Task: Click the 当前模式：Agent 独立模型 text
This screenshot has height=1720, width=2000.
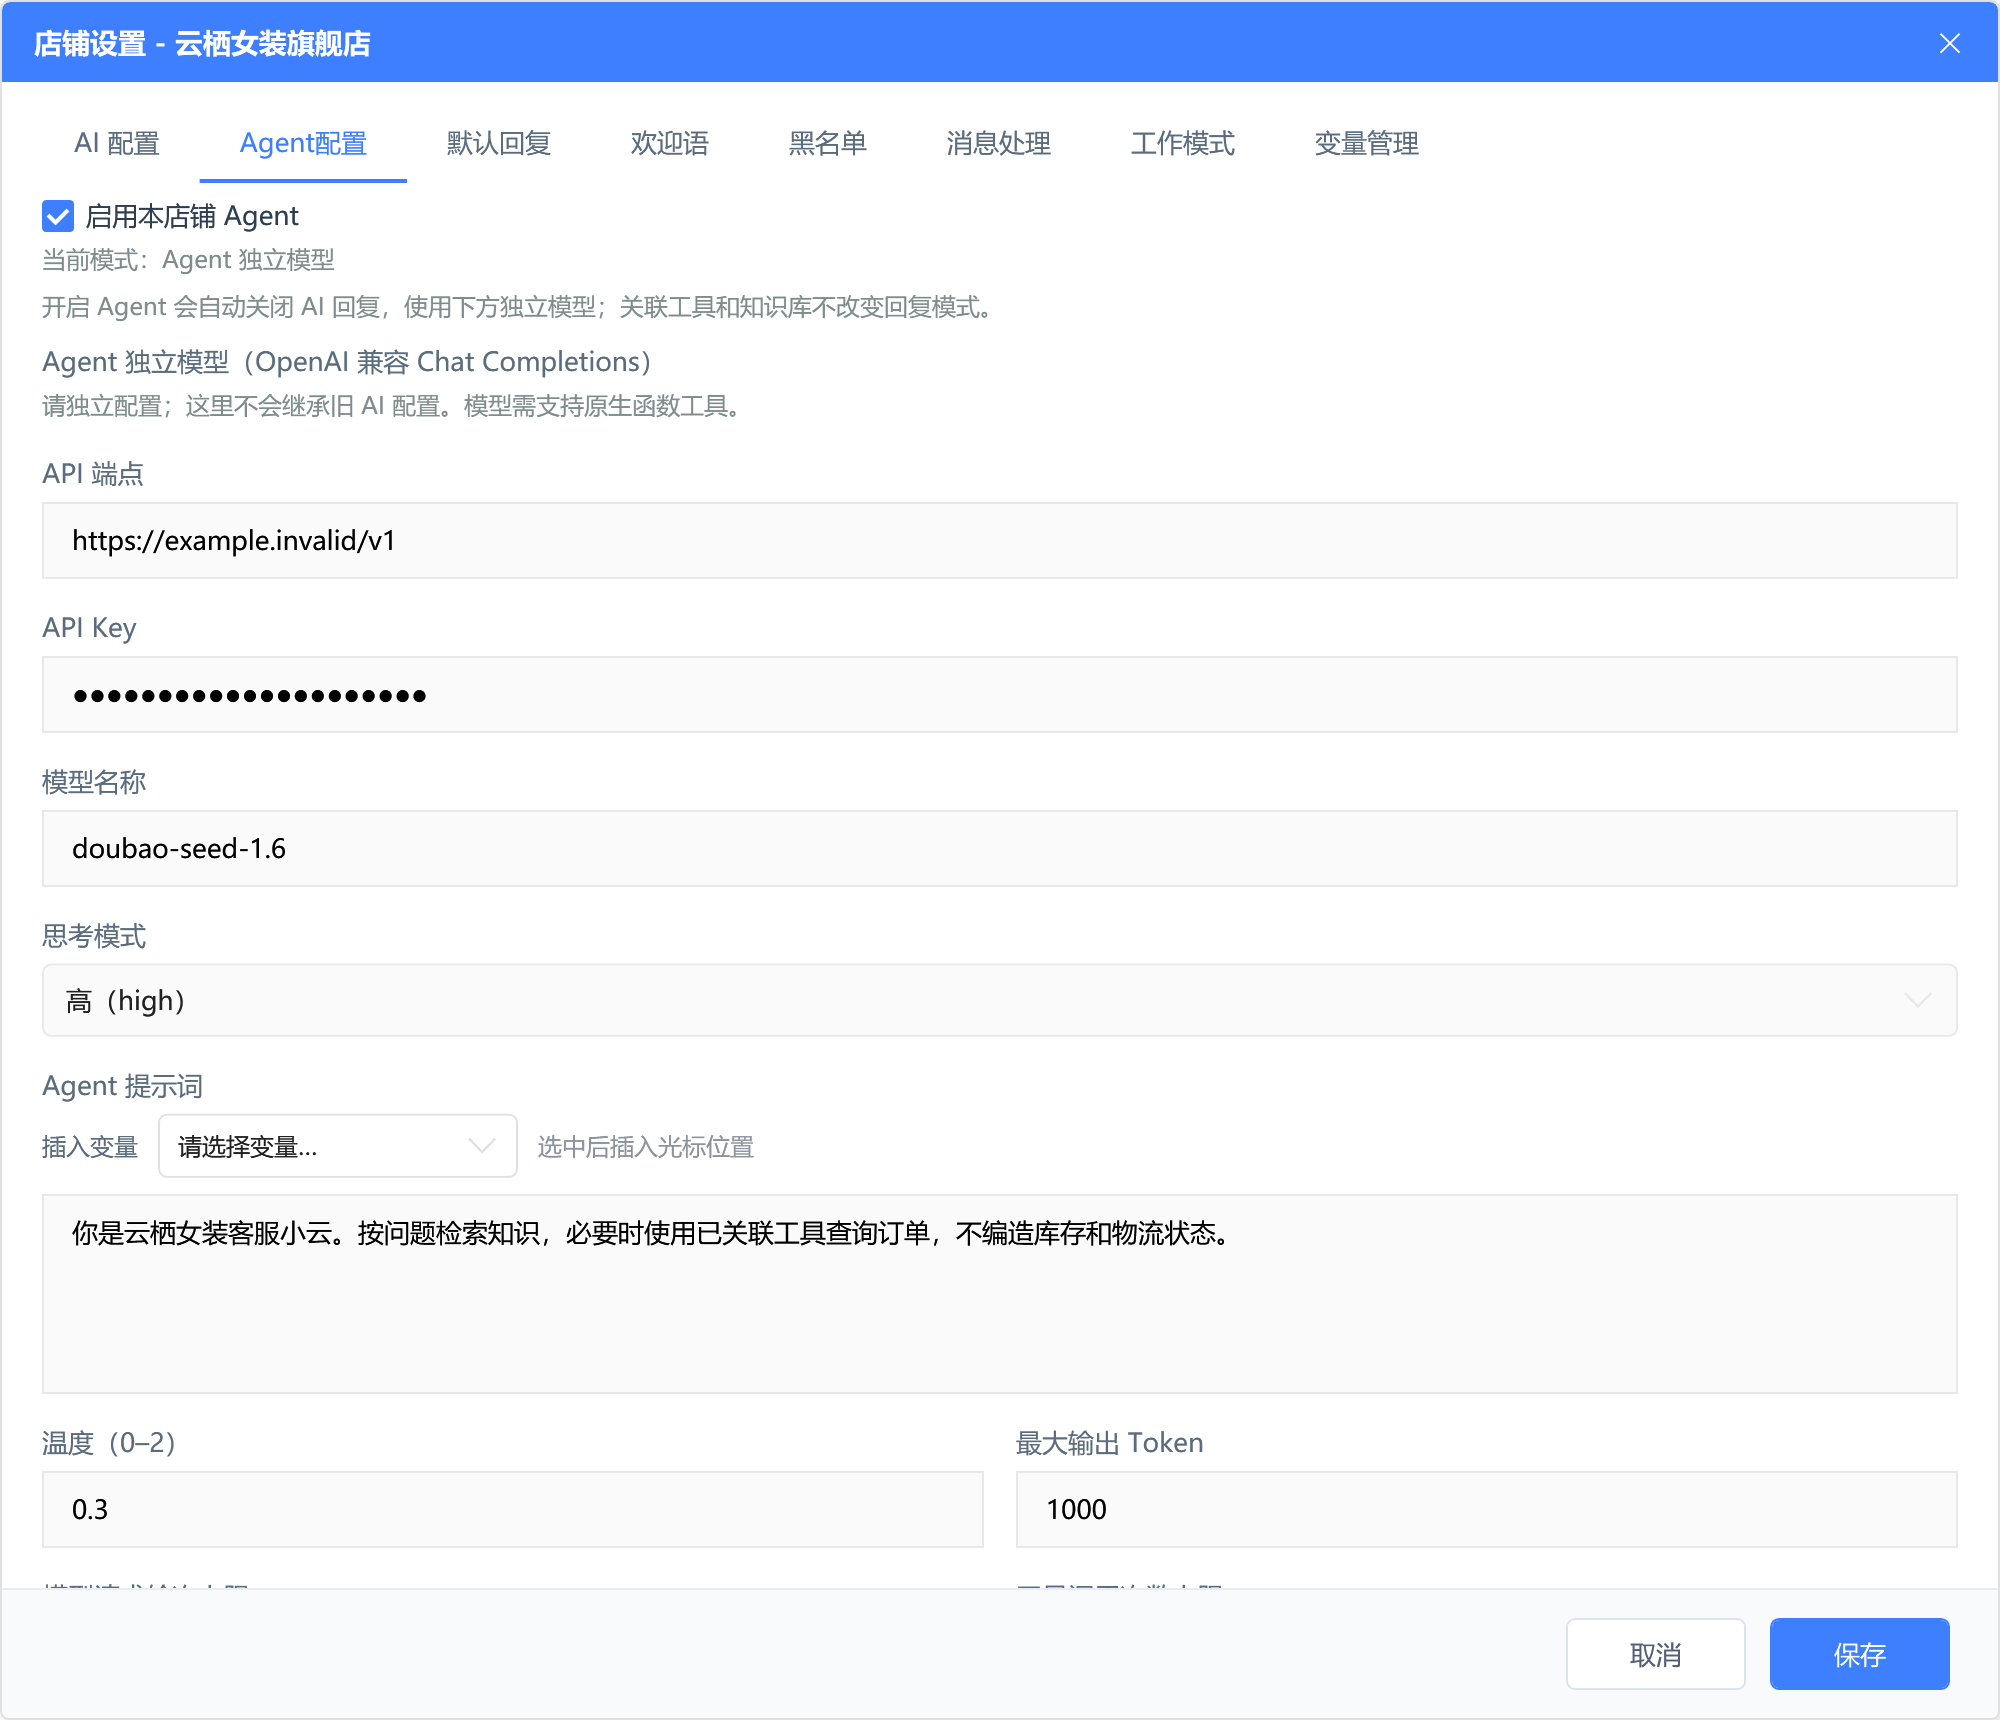Action: point(188,260)
